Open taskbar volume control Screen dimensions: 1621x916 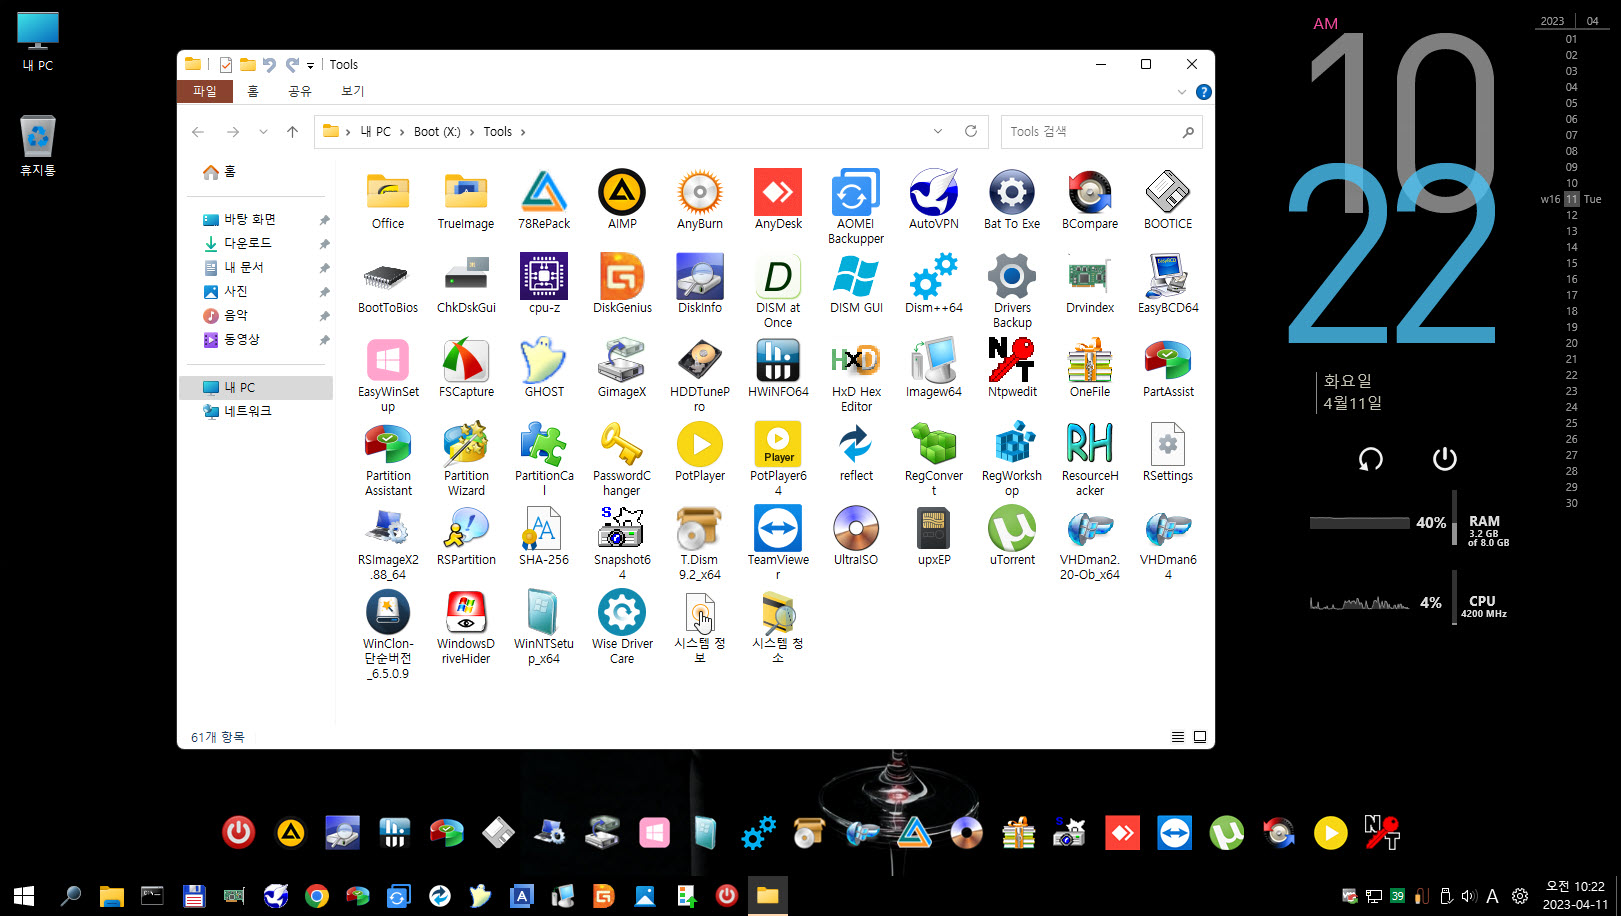[1468, 896]
